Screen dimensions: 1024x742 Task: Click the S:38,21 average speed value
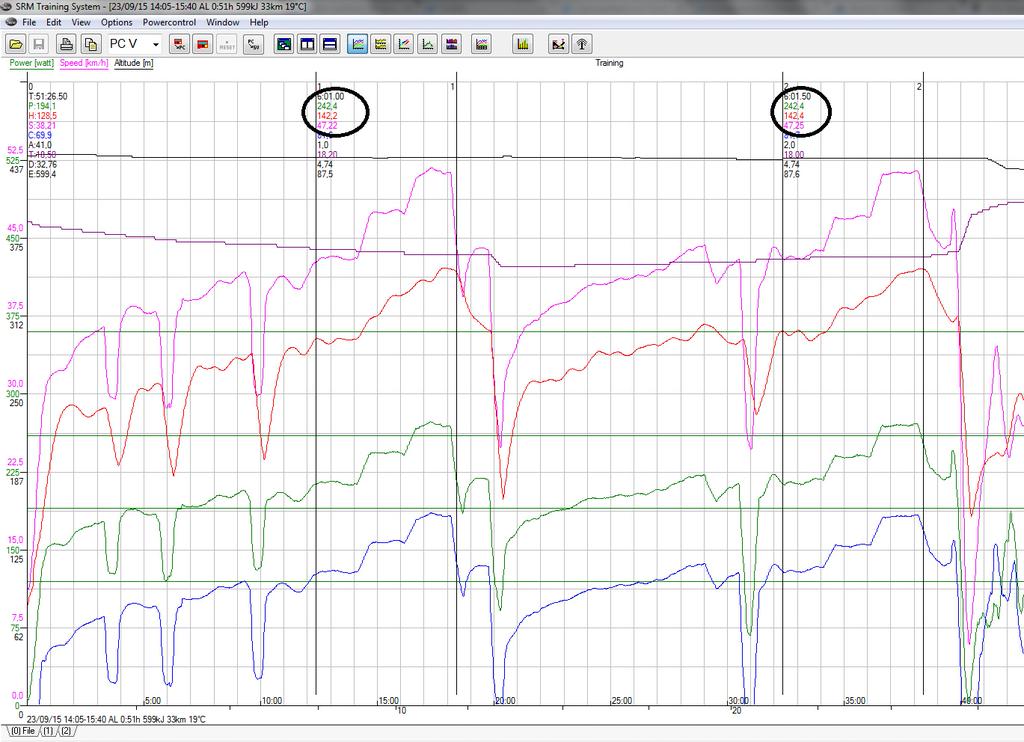42,126
